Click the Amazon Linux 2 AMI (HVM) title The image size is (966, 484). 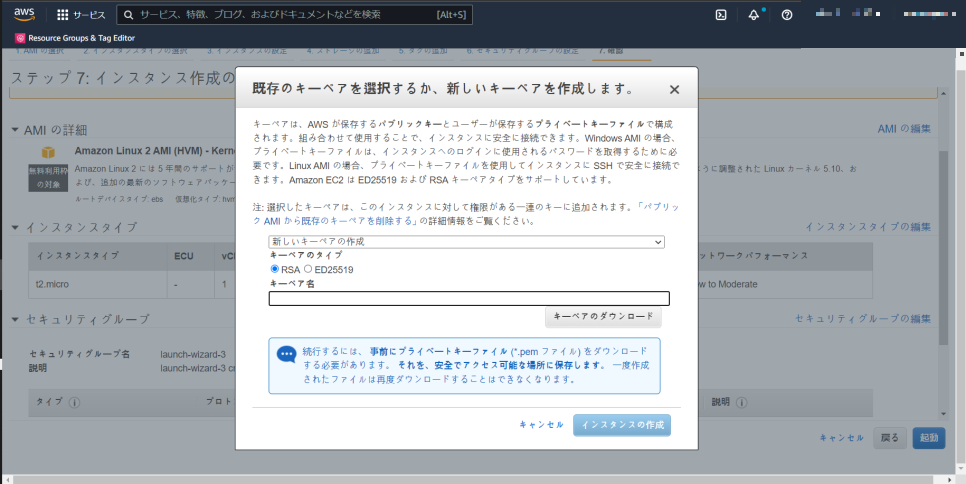point(155,151)
